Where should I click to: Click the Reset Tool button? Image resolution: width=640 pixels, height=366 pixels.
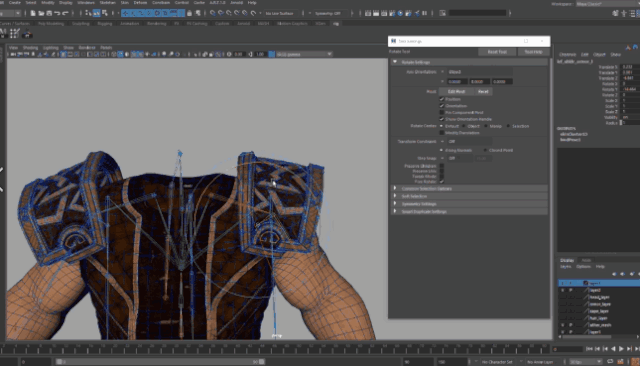coord(497,52)
